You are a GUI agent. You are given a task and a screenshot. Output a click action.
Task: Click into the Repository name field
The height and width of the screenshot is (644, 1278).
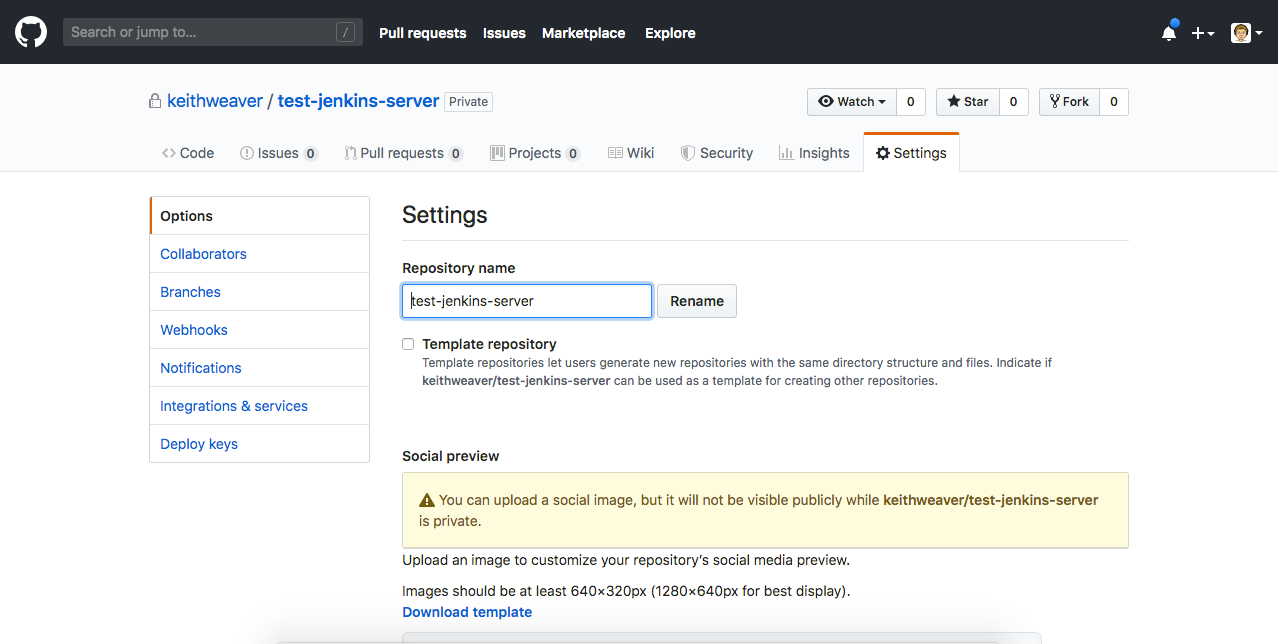(x=527, y=301)
